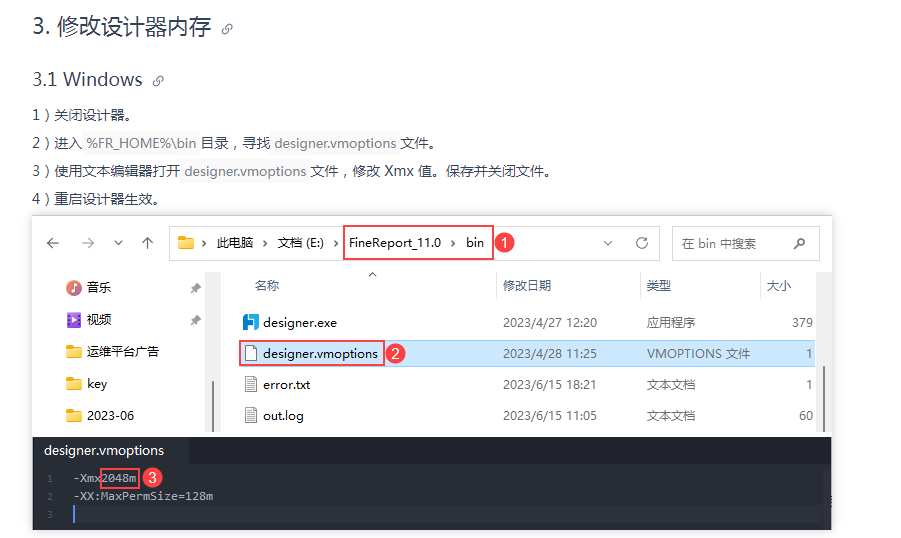Click anchor link icon beside 修改设计器内存 heading
Screen dimensions: 901x538
(x=227, y=29)
